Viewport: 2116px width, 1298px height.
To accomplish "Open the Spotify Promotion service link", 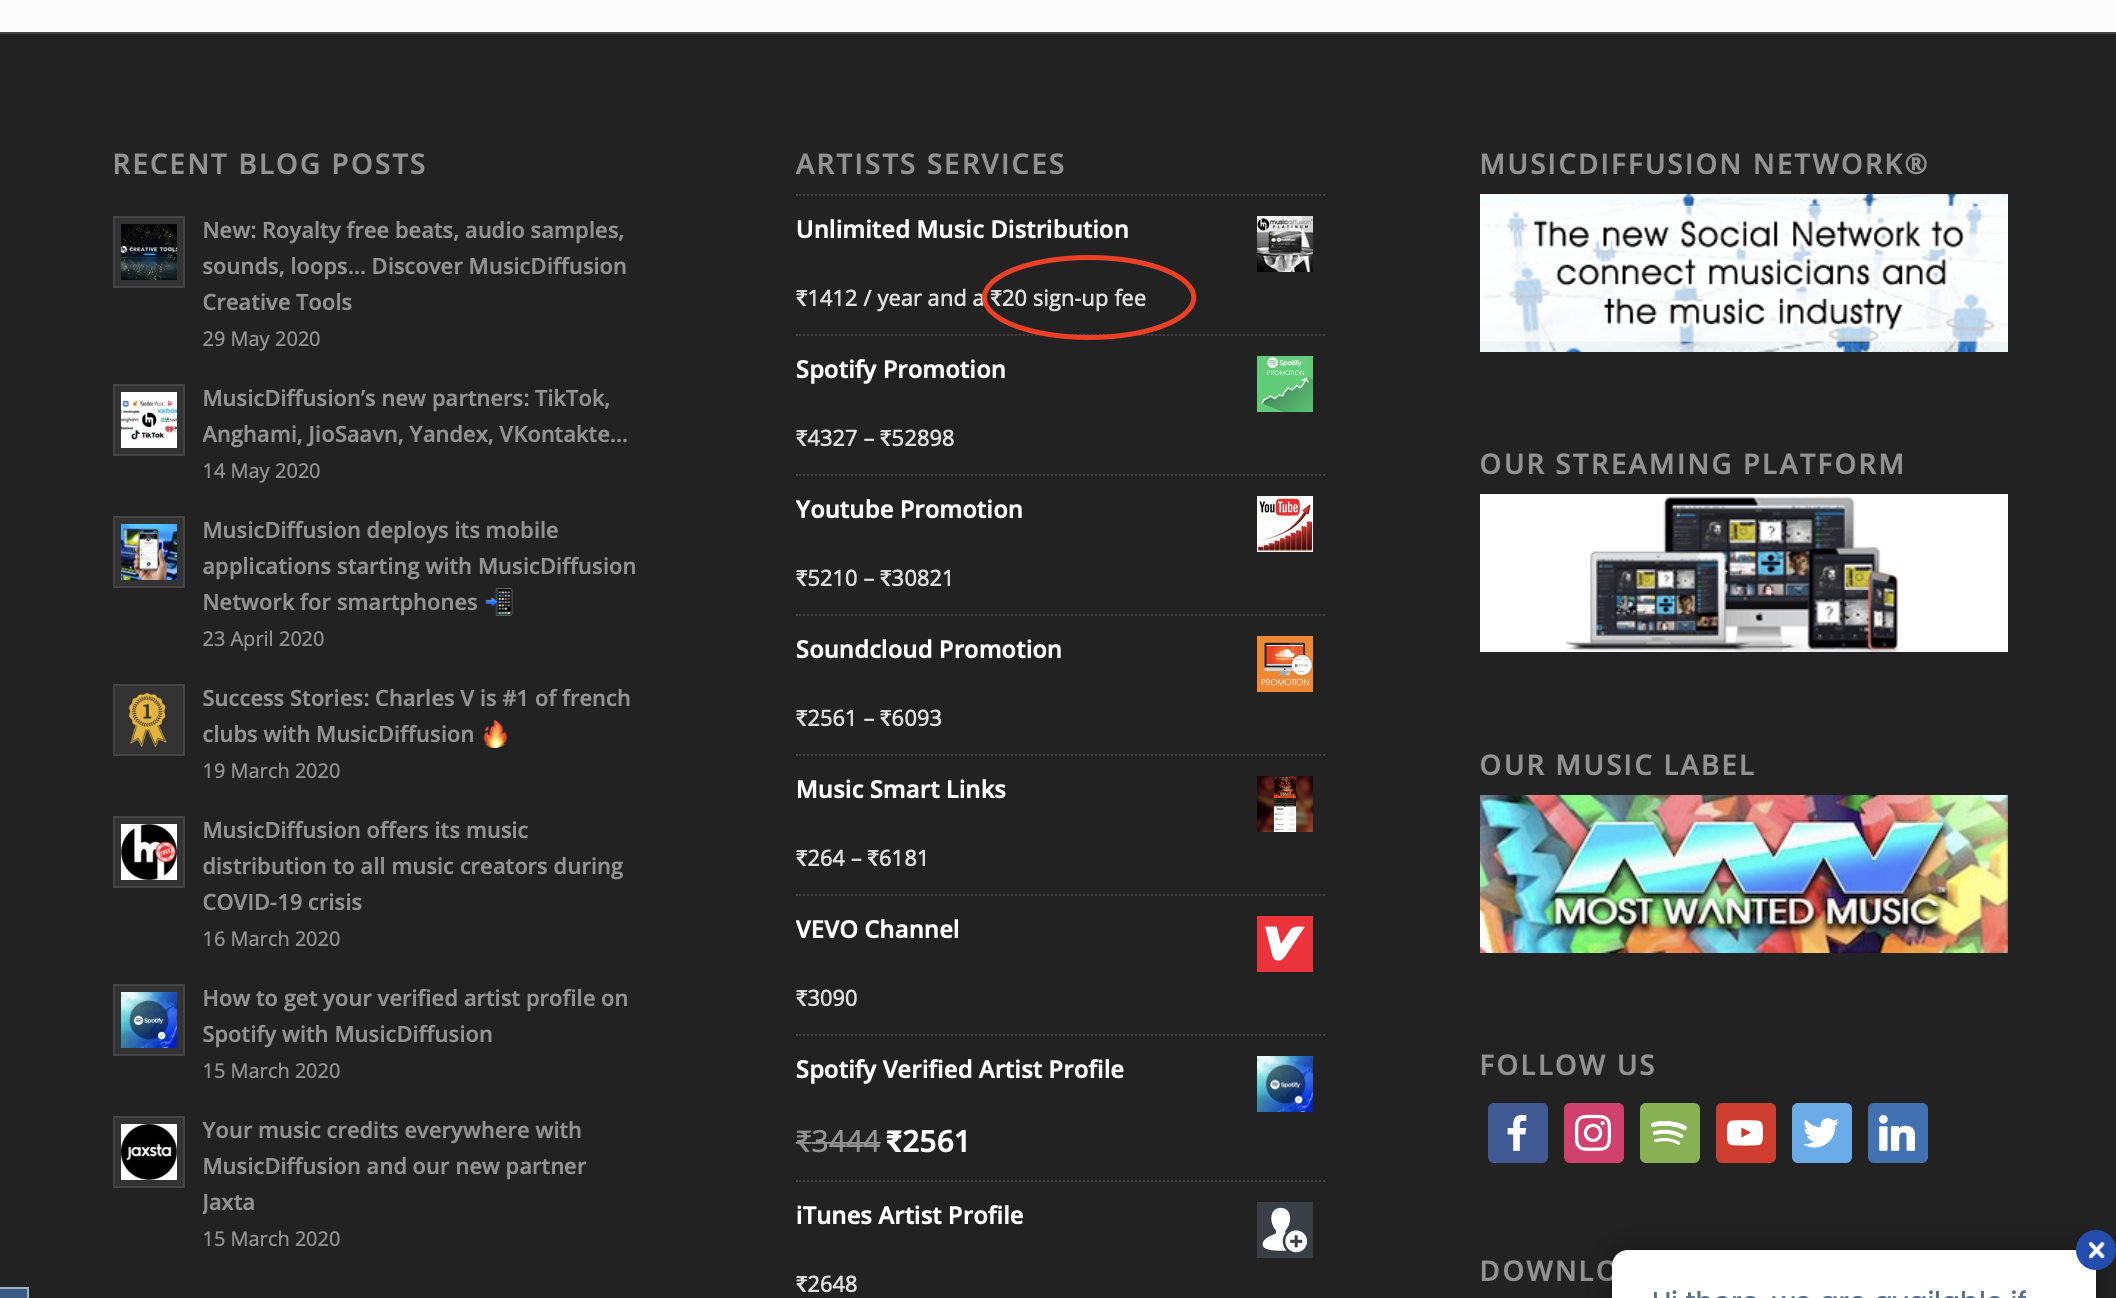I will click(900, 369).
